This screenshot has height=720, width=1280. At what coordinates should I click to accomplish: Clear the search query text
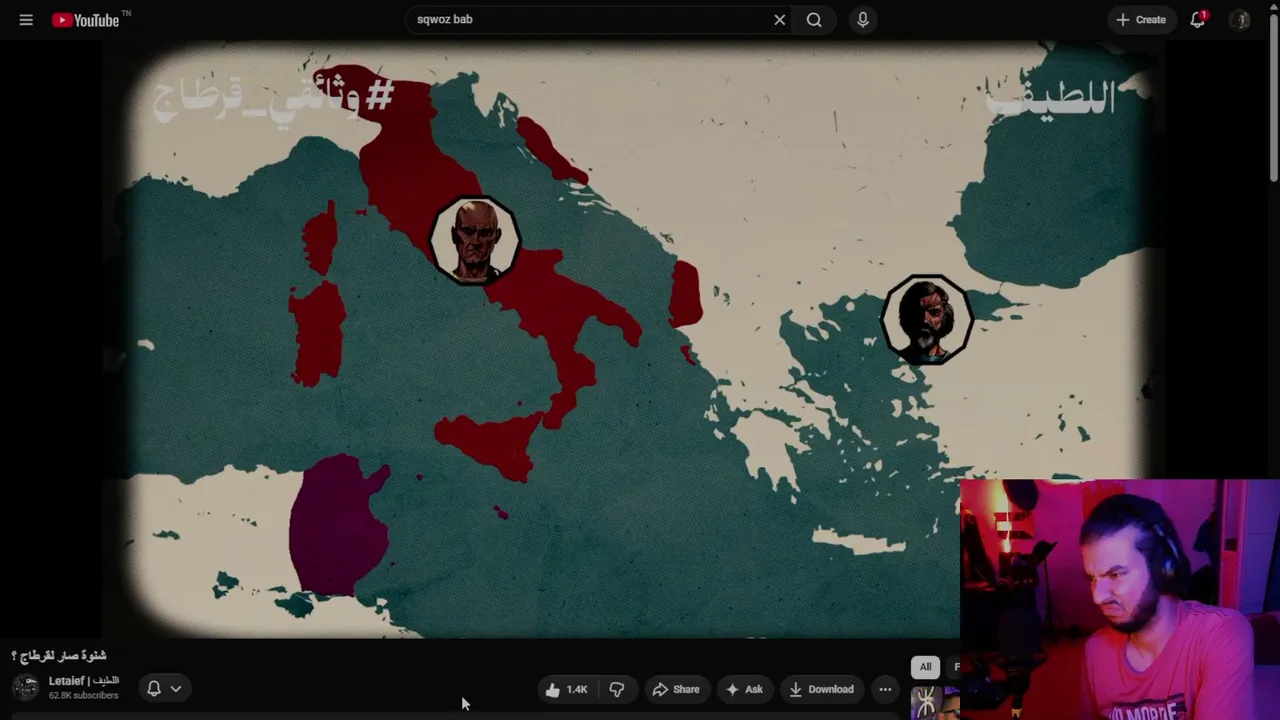pos(780,20)
